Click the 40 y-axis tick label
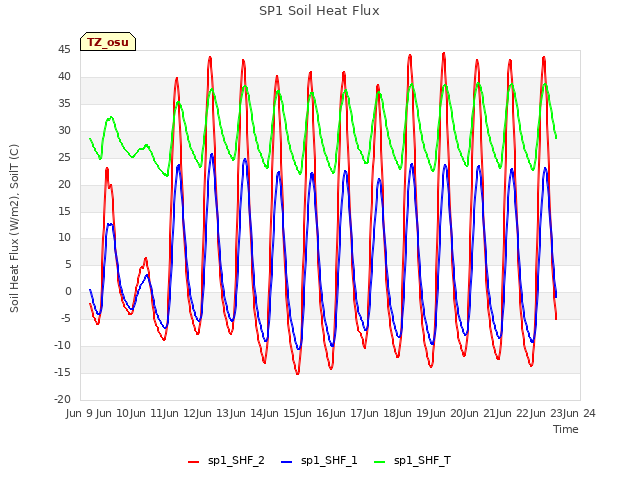 (x=64, y=77)
